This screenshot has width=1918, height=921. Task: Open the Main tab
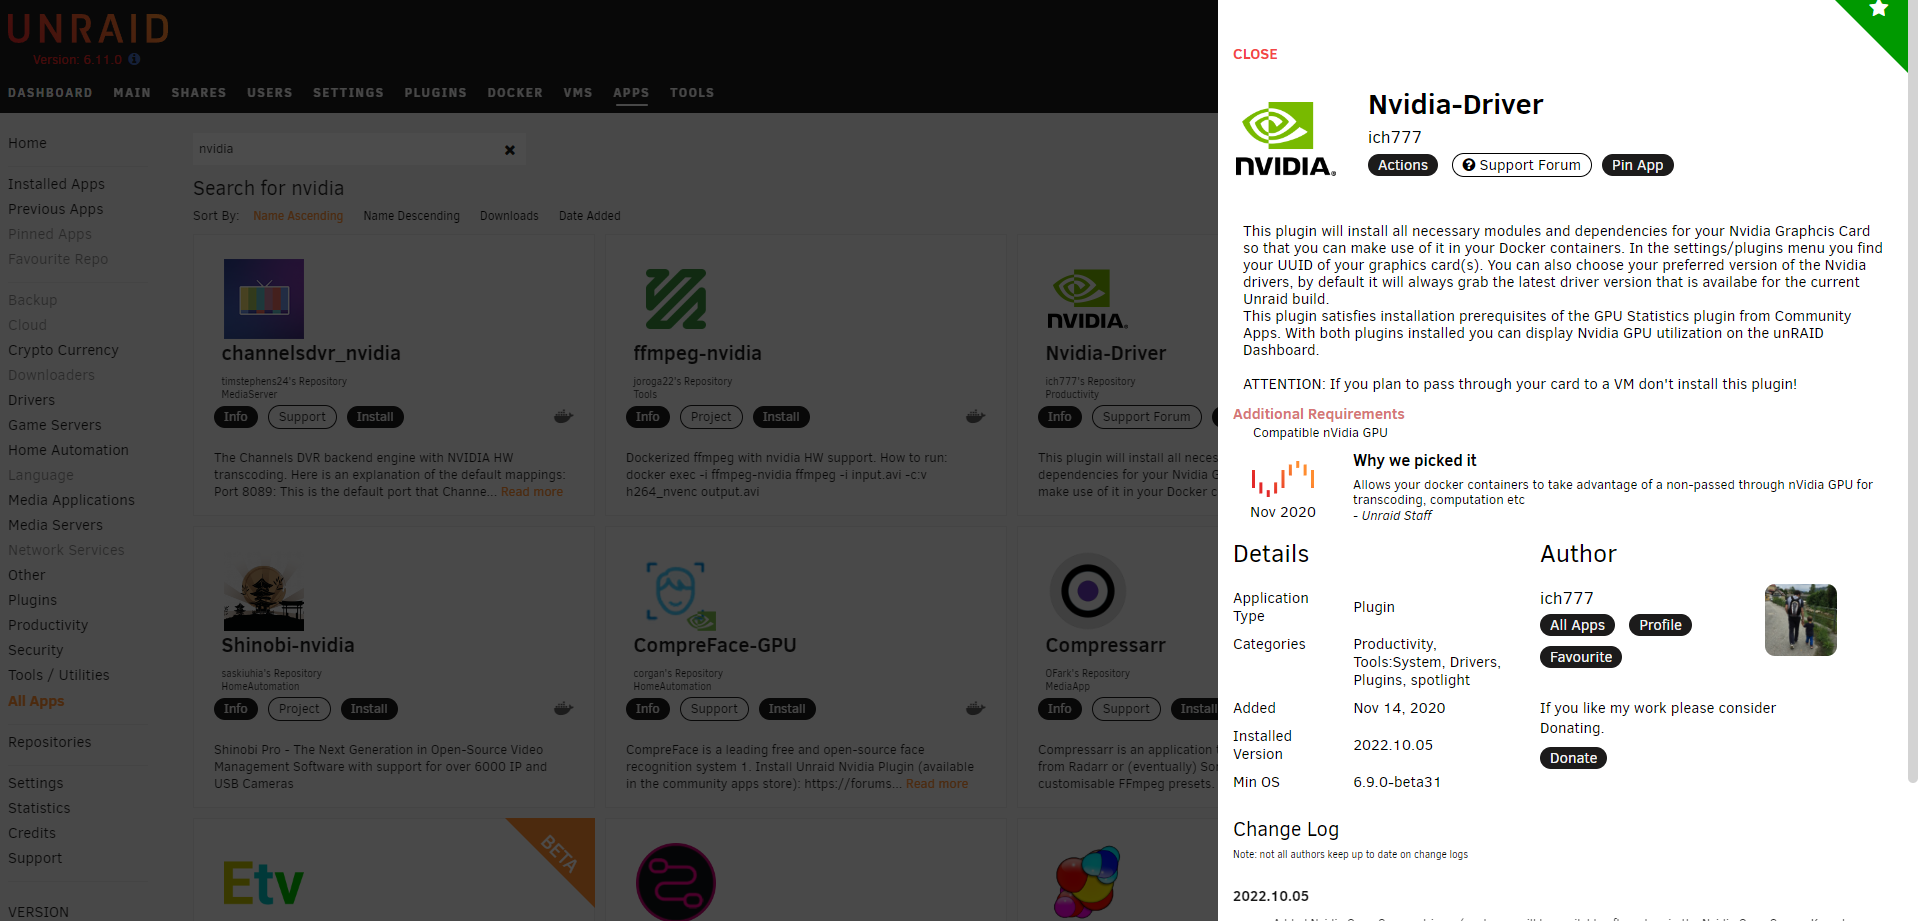(x=132, y=93)
